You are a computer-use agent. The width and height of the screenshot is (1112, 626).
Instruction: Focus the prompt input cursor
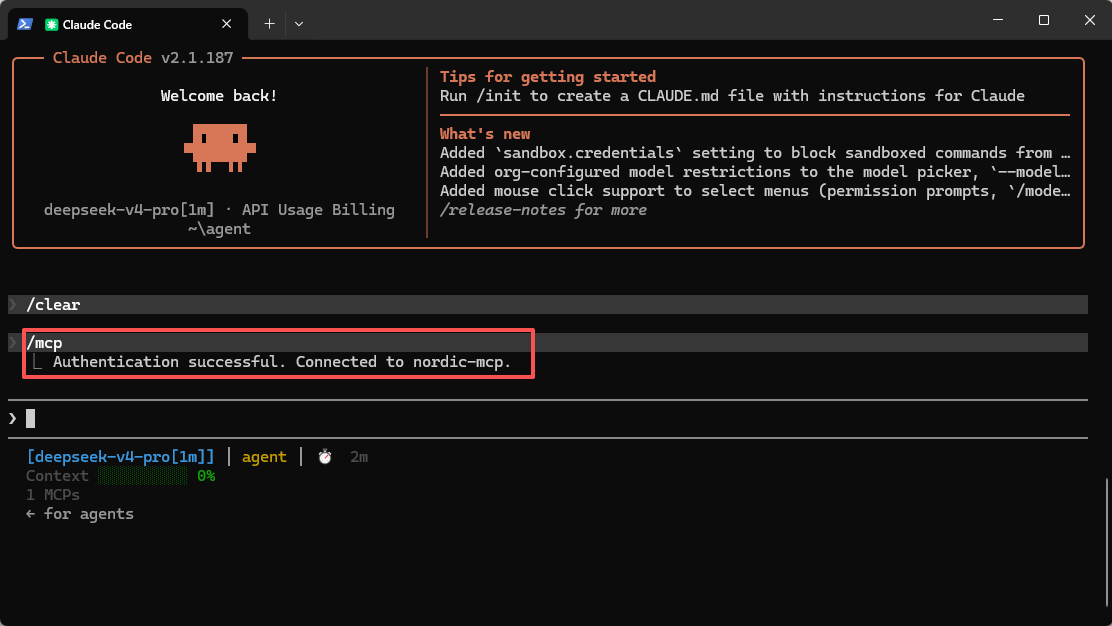tap(30, 418)
